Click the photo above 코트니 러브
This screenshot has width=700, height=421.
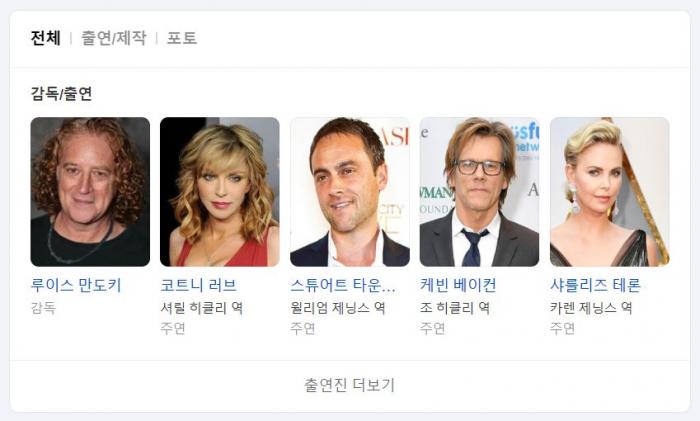[220, 192]
